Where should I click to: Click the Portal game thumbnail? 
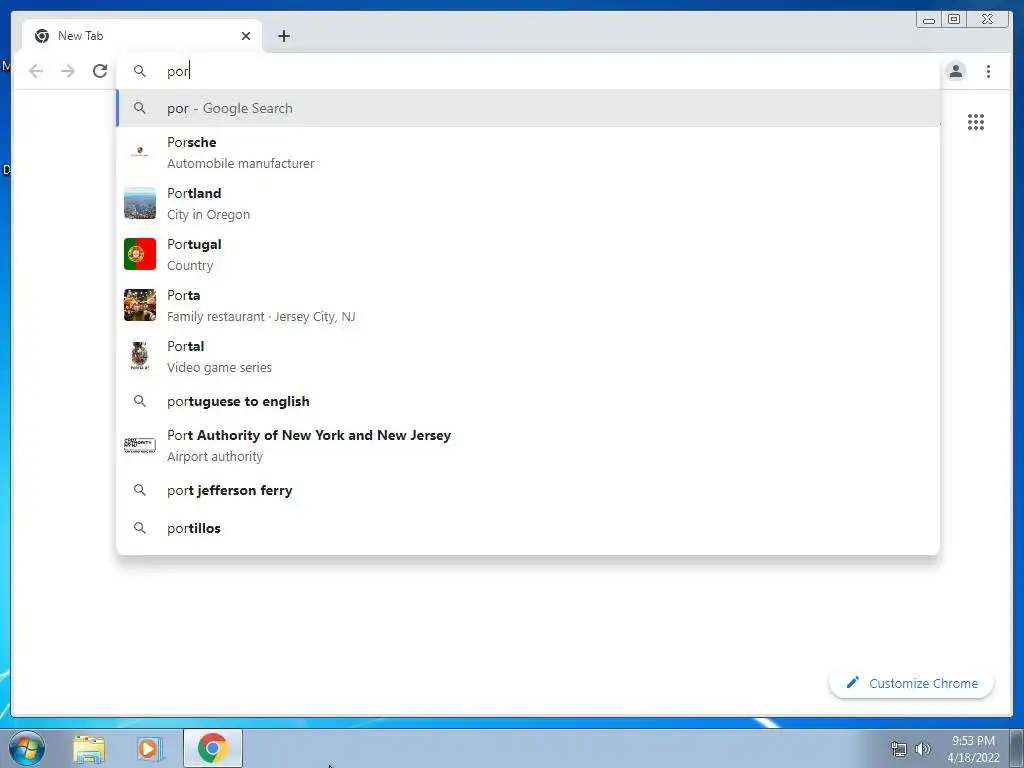(140, 356)
